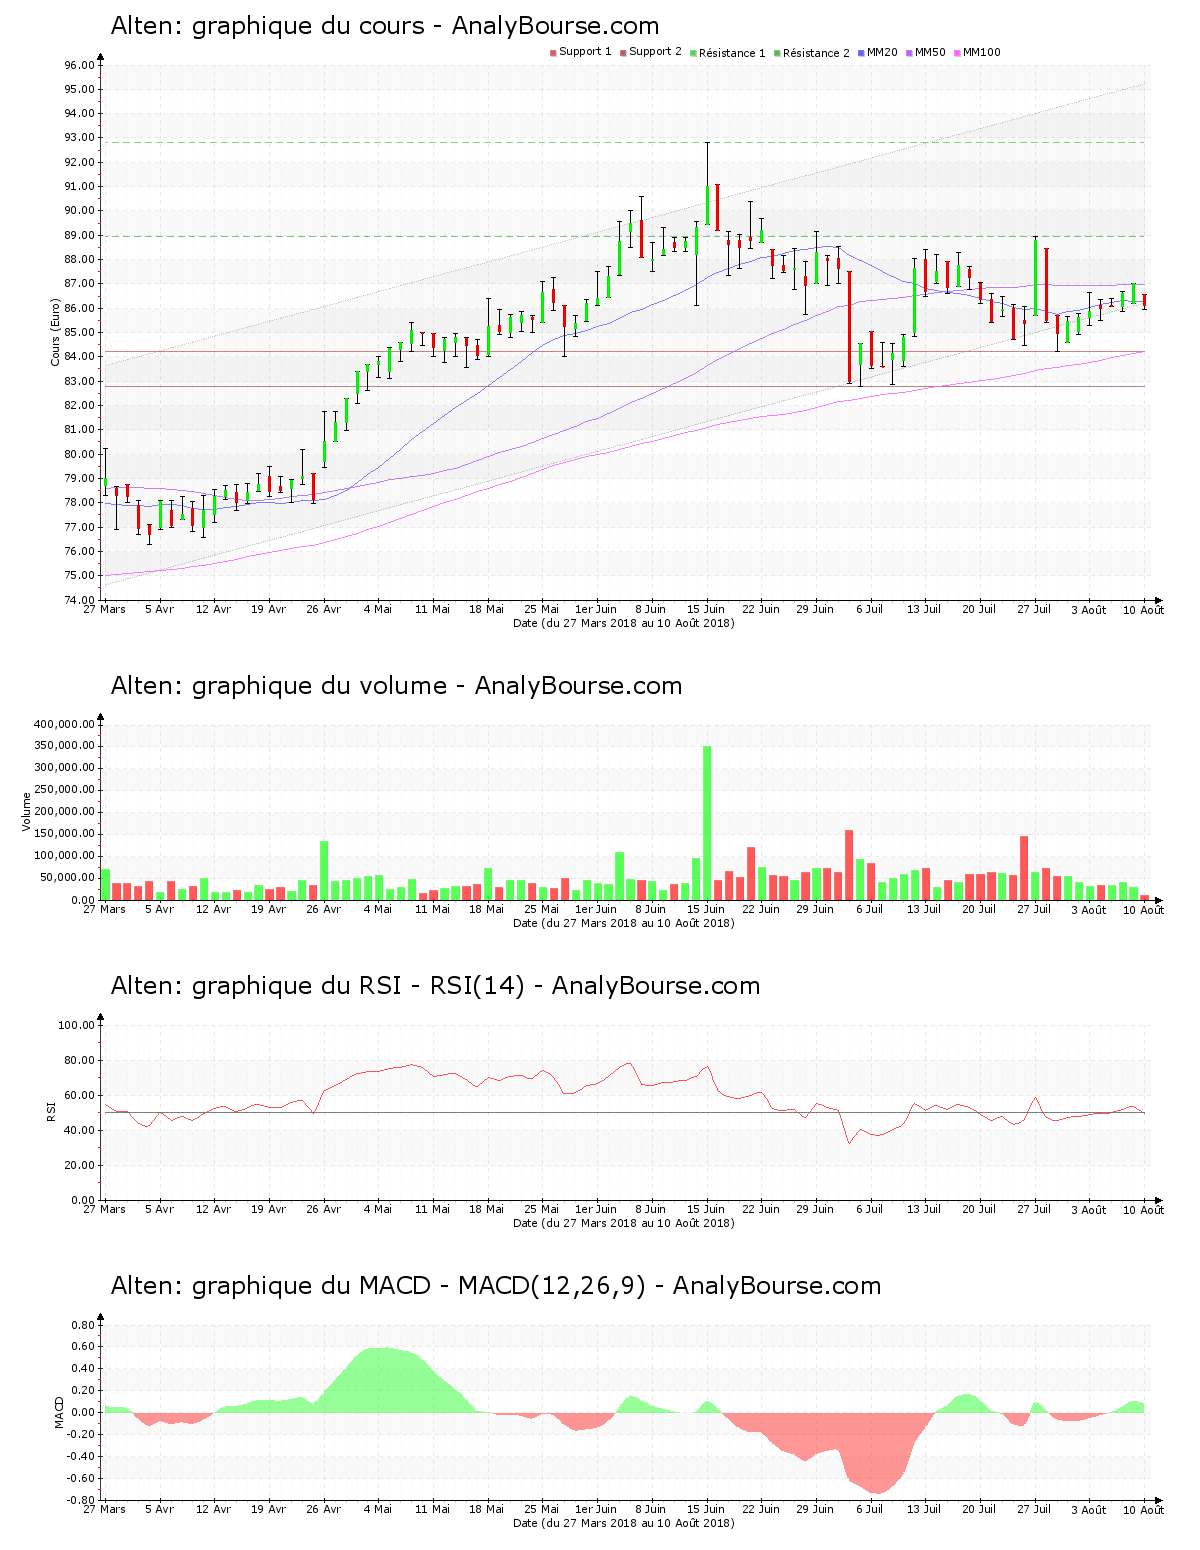
Task: Click '26 Avr' date label on price chart
Action: click(x=324, y=609)
